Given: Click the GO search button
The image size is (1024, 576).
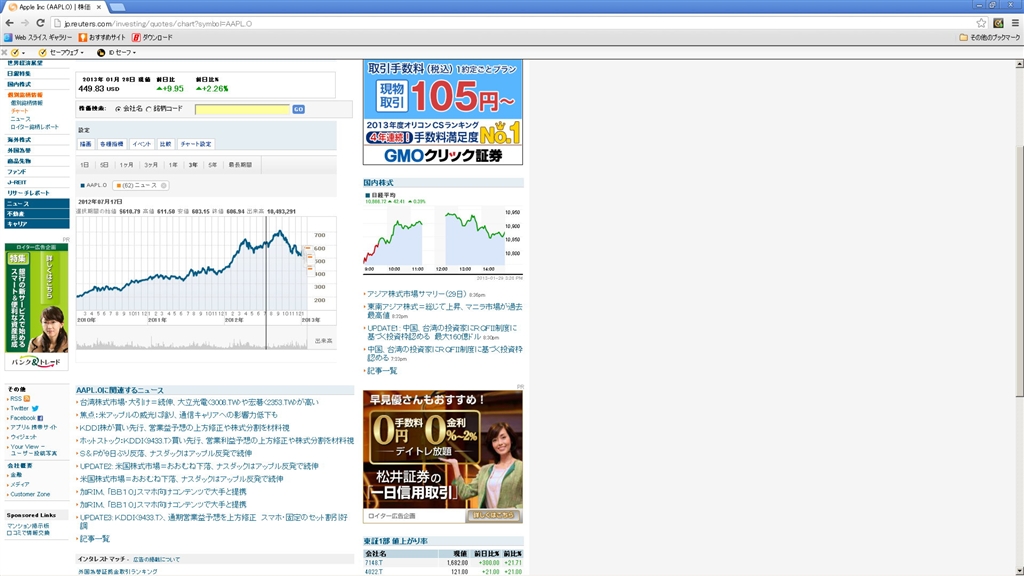Looking at the screenshot, I should (x=298, y=109).
